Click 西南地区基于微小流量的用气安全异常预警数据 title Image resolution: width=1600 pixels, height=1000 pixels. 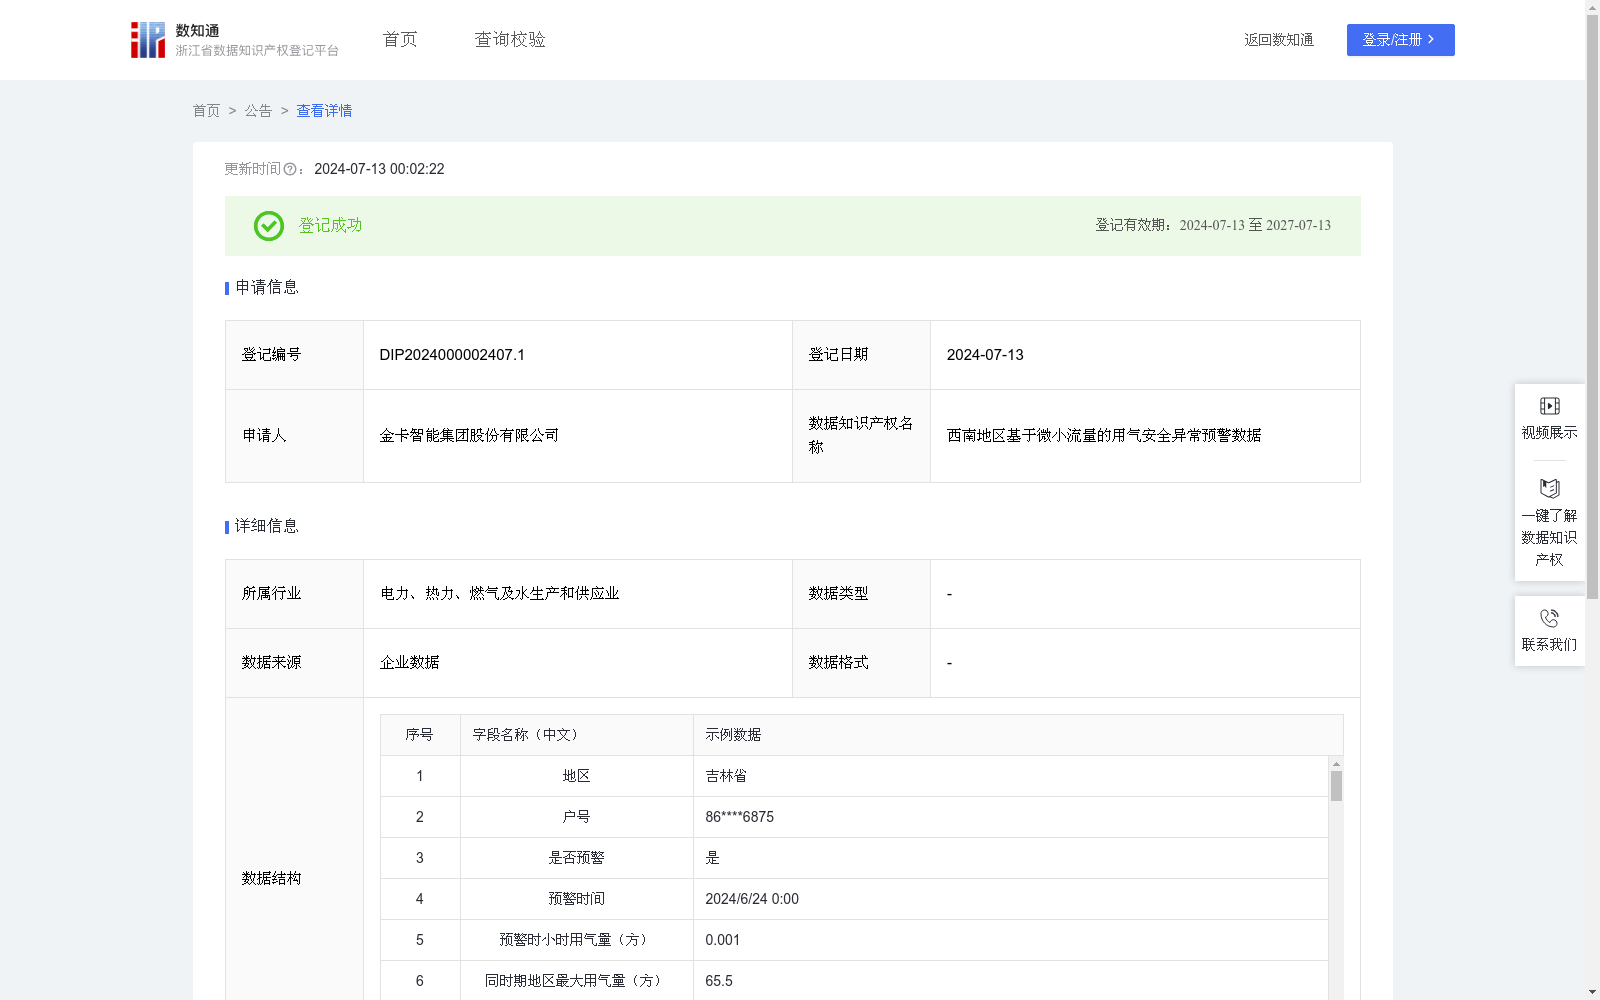(1104, 436)
